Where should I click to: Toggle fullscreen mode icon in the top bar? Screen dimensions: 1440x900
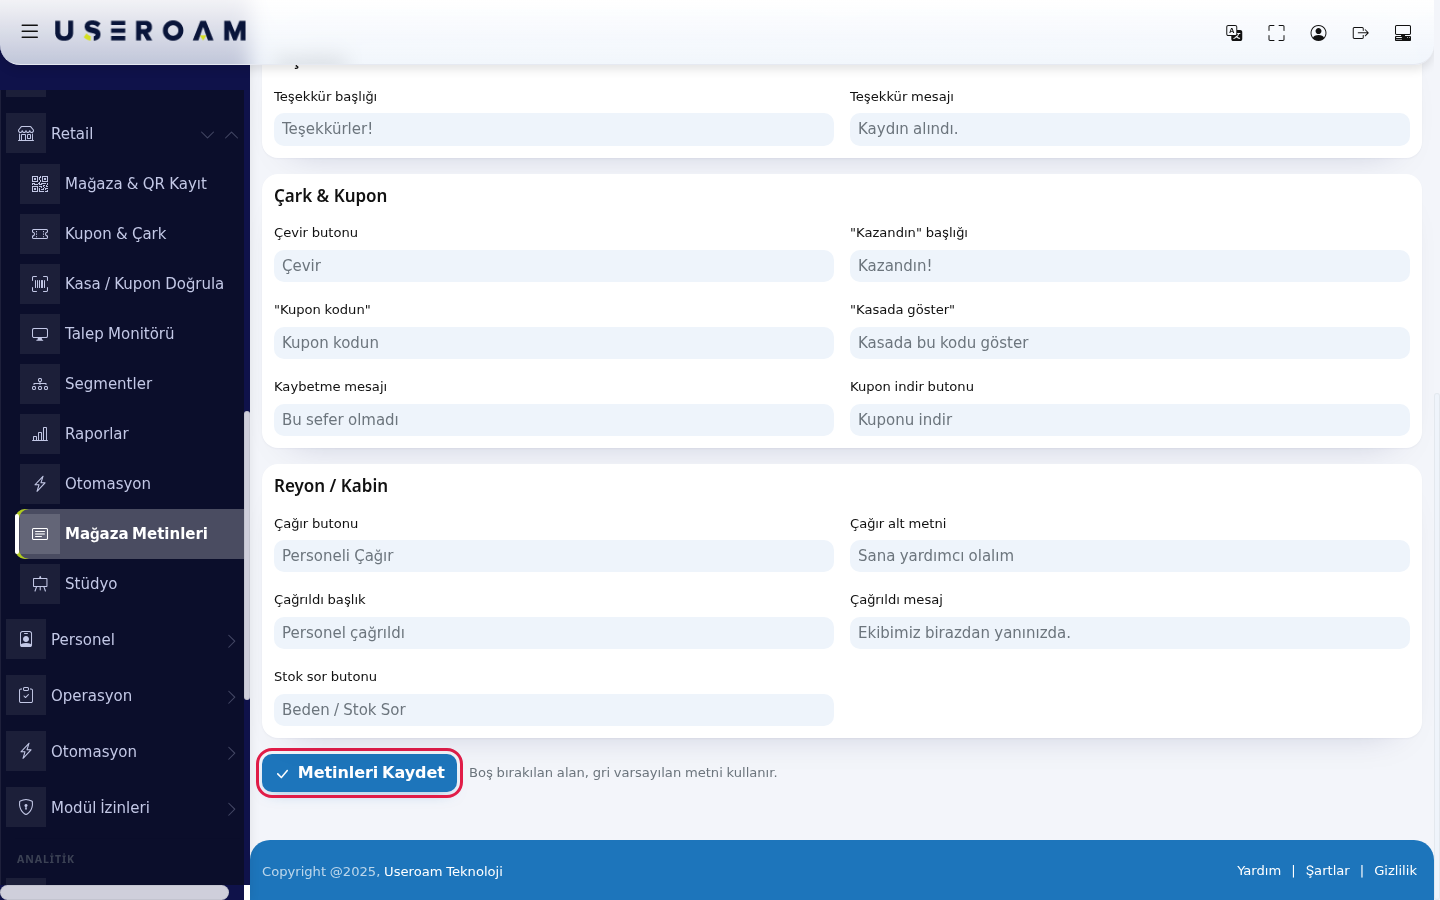[x=1276, y=33]
